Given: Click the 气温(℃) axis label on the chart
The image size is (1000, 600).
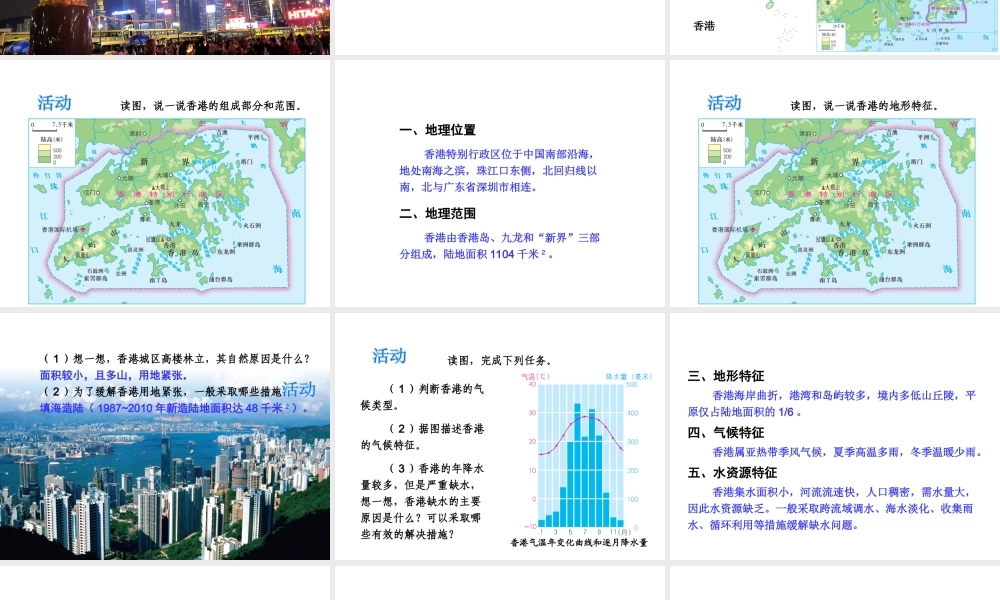Looking at the screenshot, I should point(535,377).
